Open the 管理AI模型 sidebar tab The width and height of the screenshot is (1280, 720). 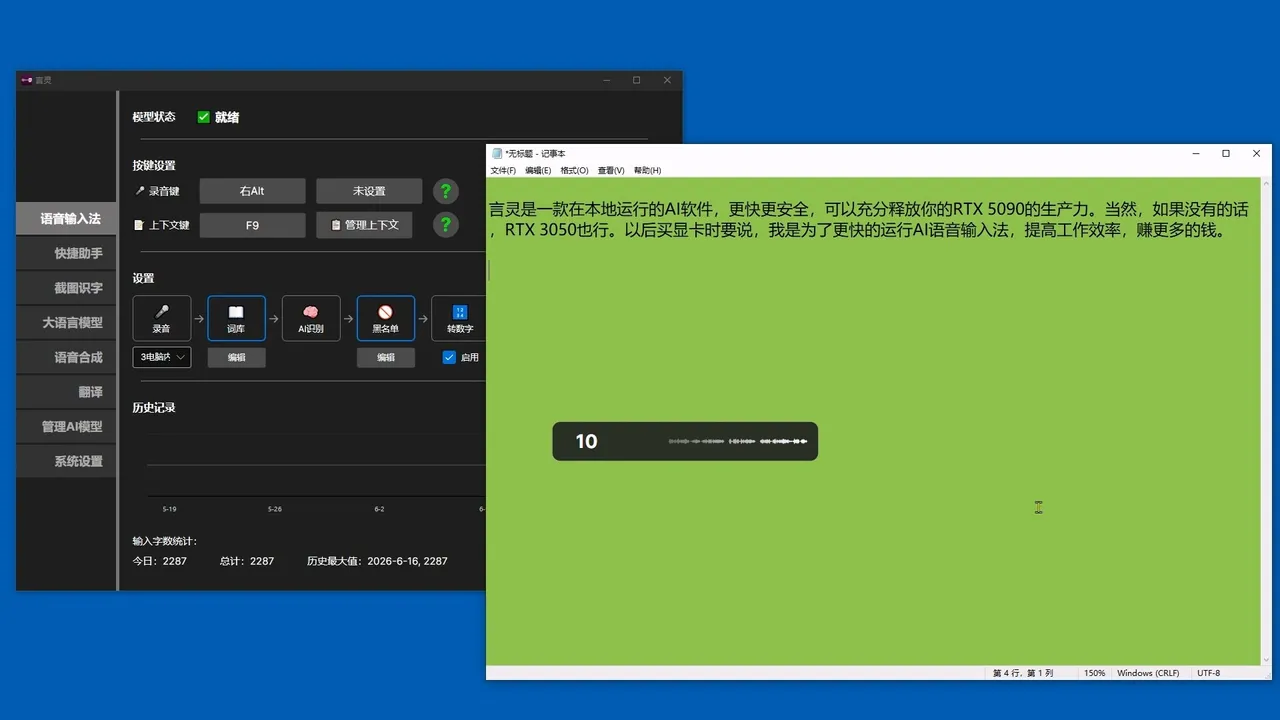click(x=67, y=426)
